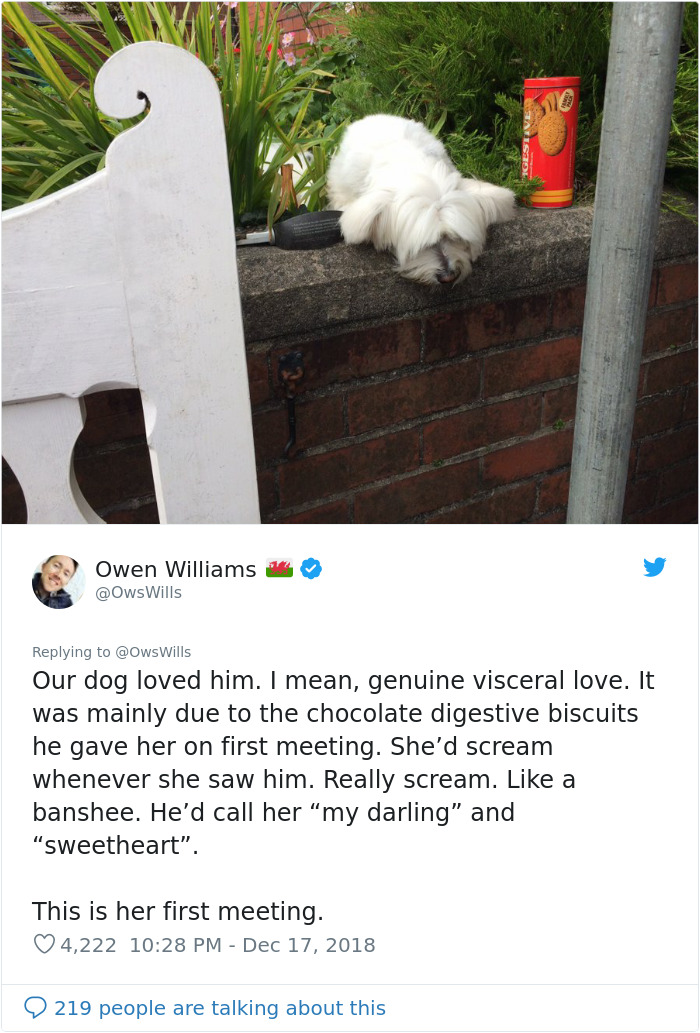Like the tweet with the heart icon
This screenshot has width=700, height=1033.
tap(44, 944)
